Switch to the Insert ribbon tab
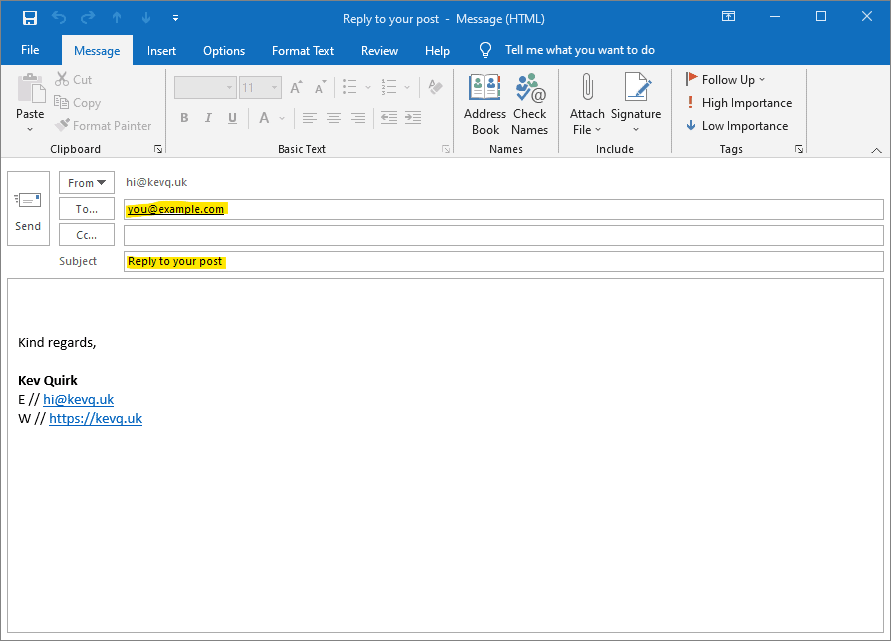Viewport: 891px width, 641px height. point(161,50)
